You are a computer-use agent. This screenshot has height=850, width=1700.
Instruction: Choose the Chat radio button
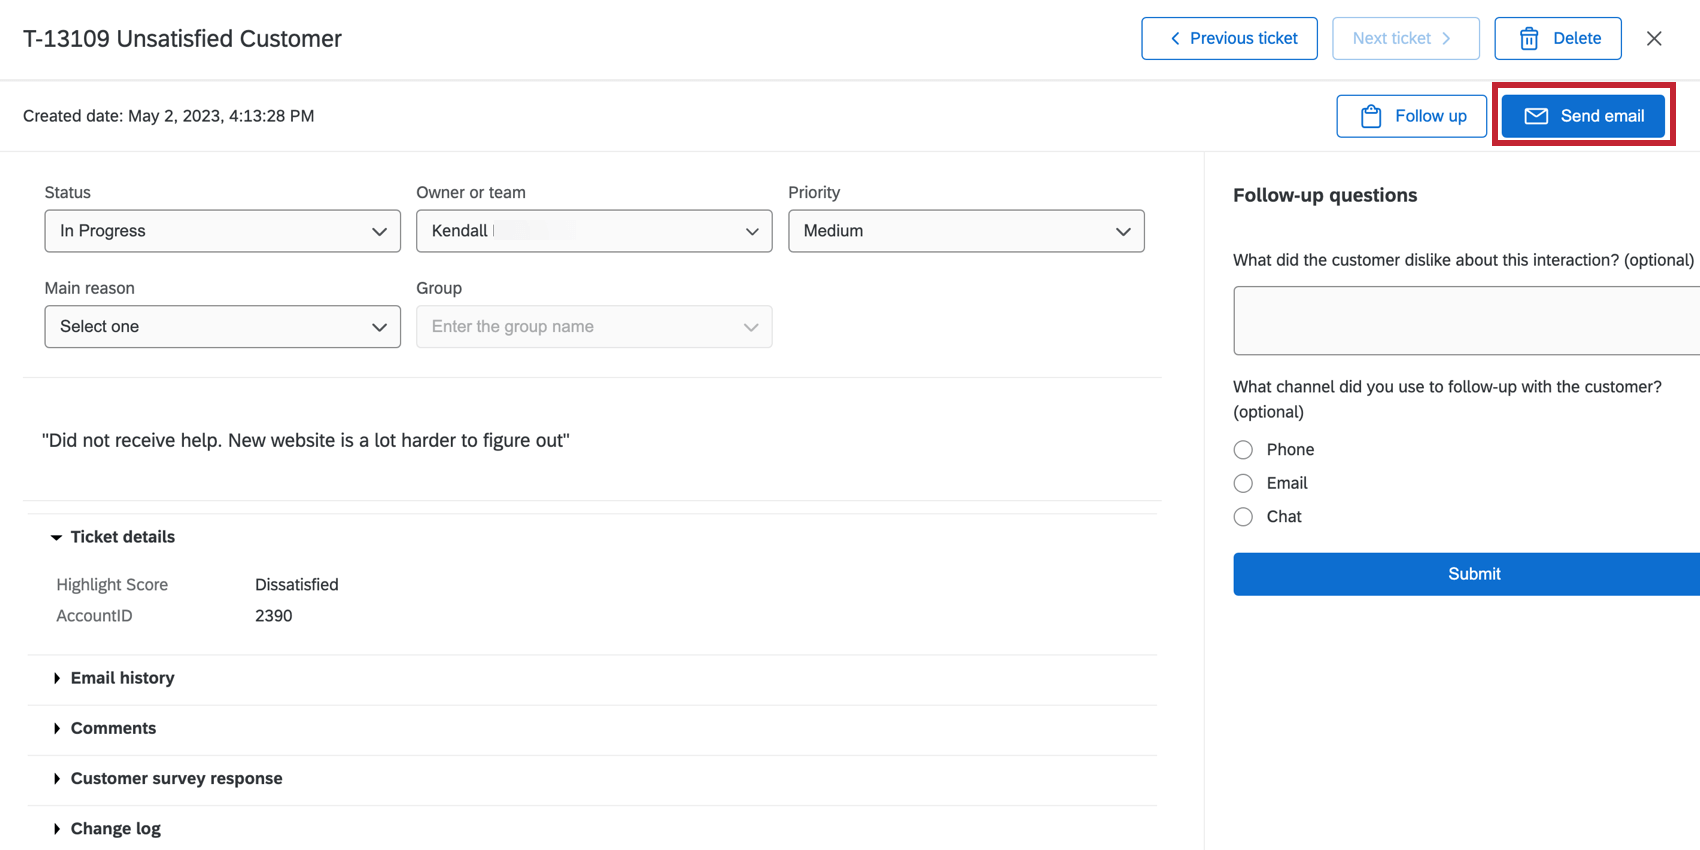[x=1243, y=517]
